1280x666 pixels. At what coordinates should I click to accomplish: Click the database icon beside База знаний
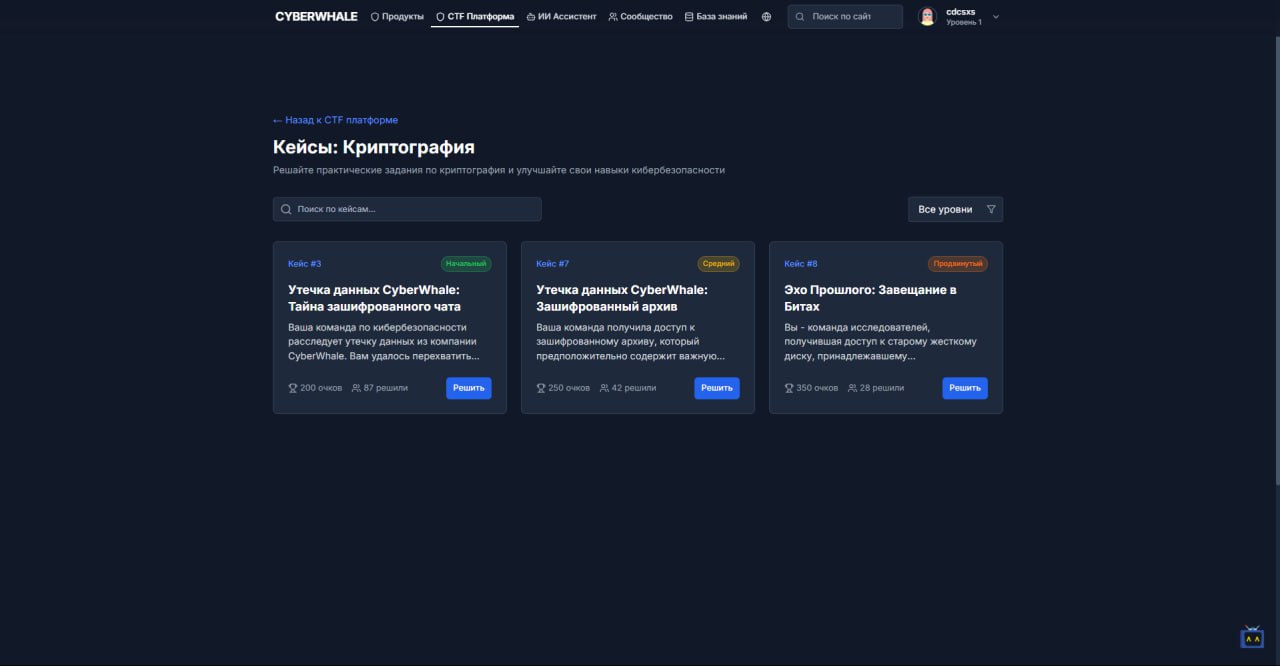[689, 17]
